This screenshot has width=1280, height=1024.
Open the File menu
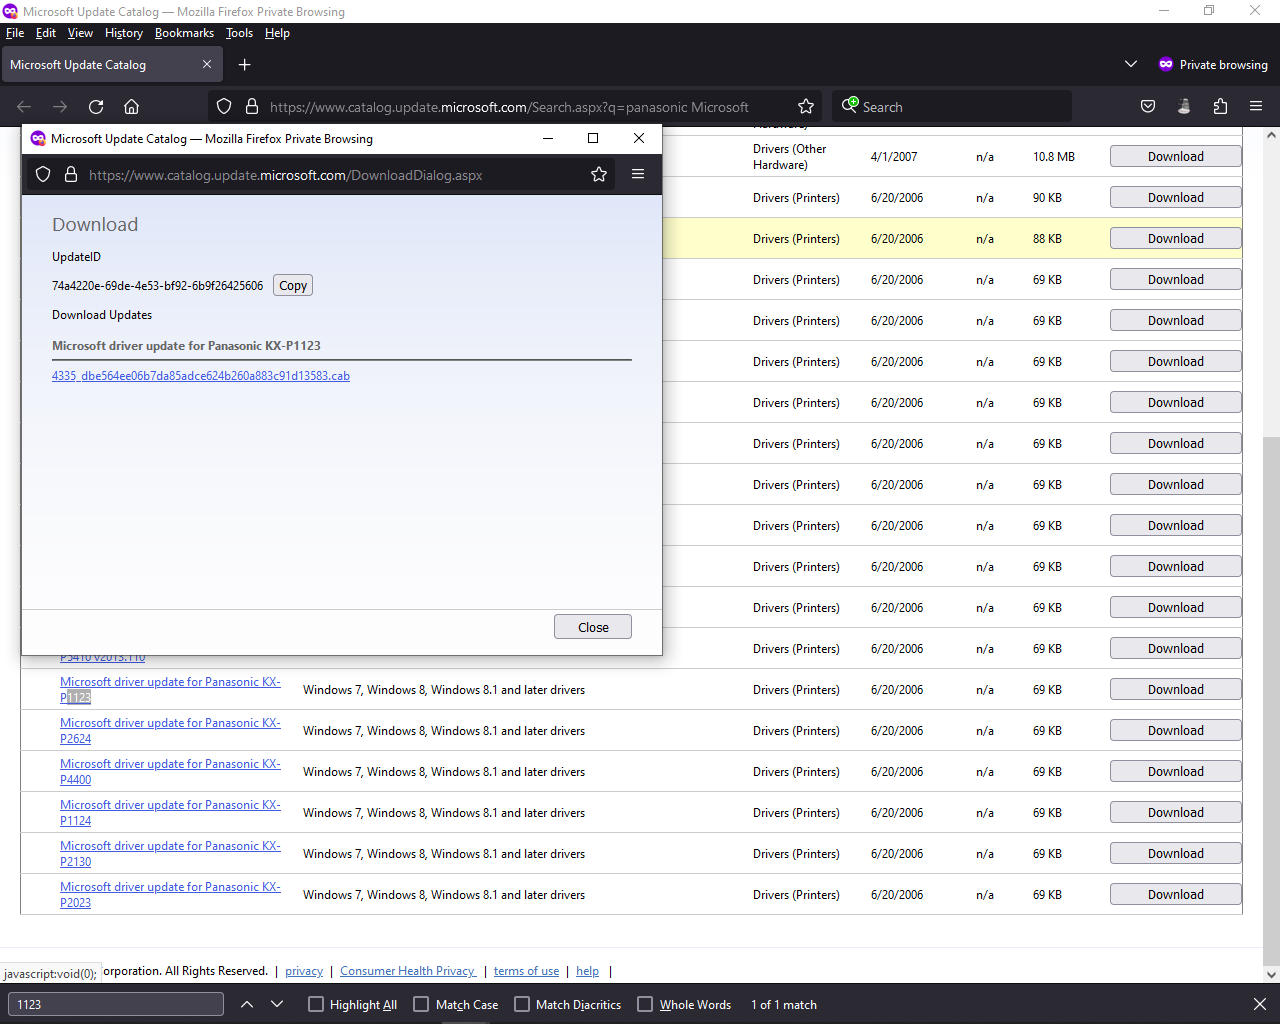coord(15,33)
